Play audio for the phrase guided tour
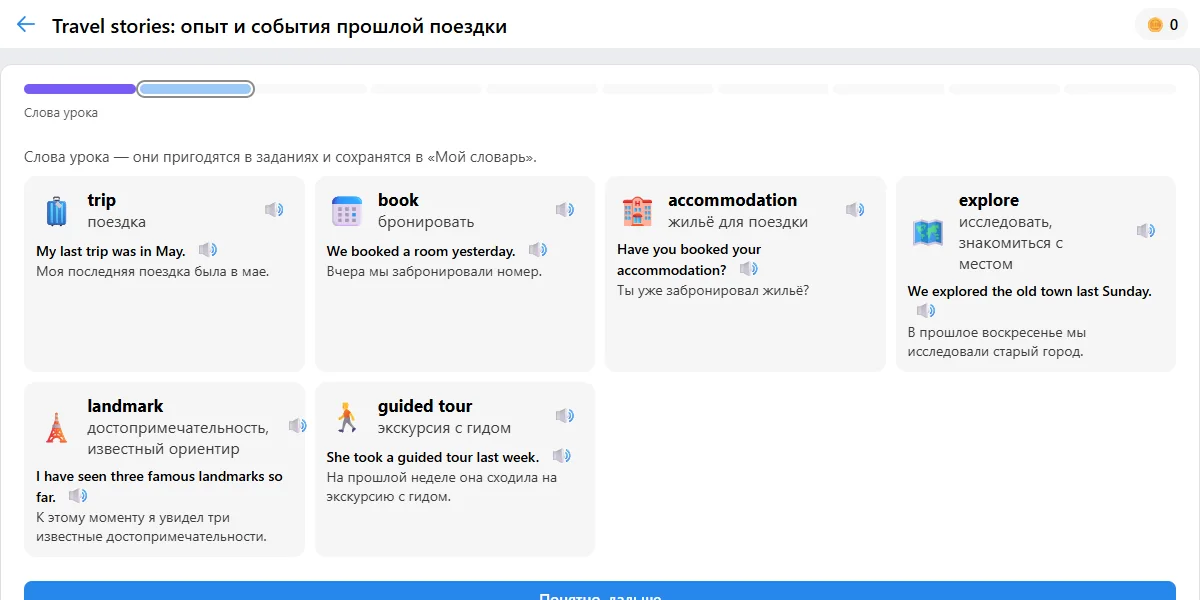This screenshot has width=1200, height=600. [565, 416]
